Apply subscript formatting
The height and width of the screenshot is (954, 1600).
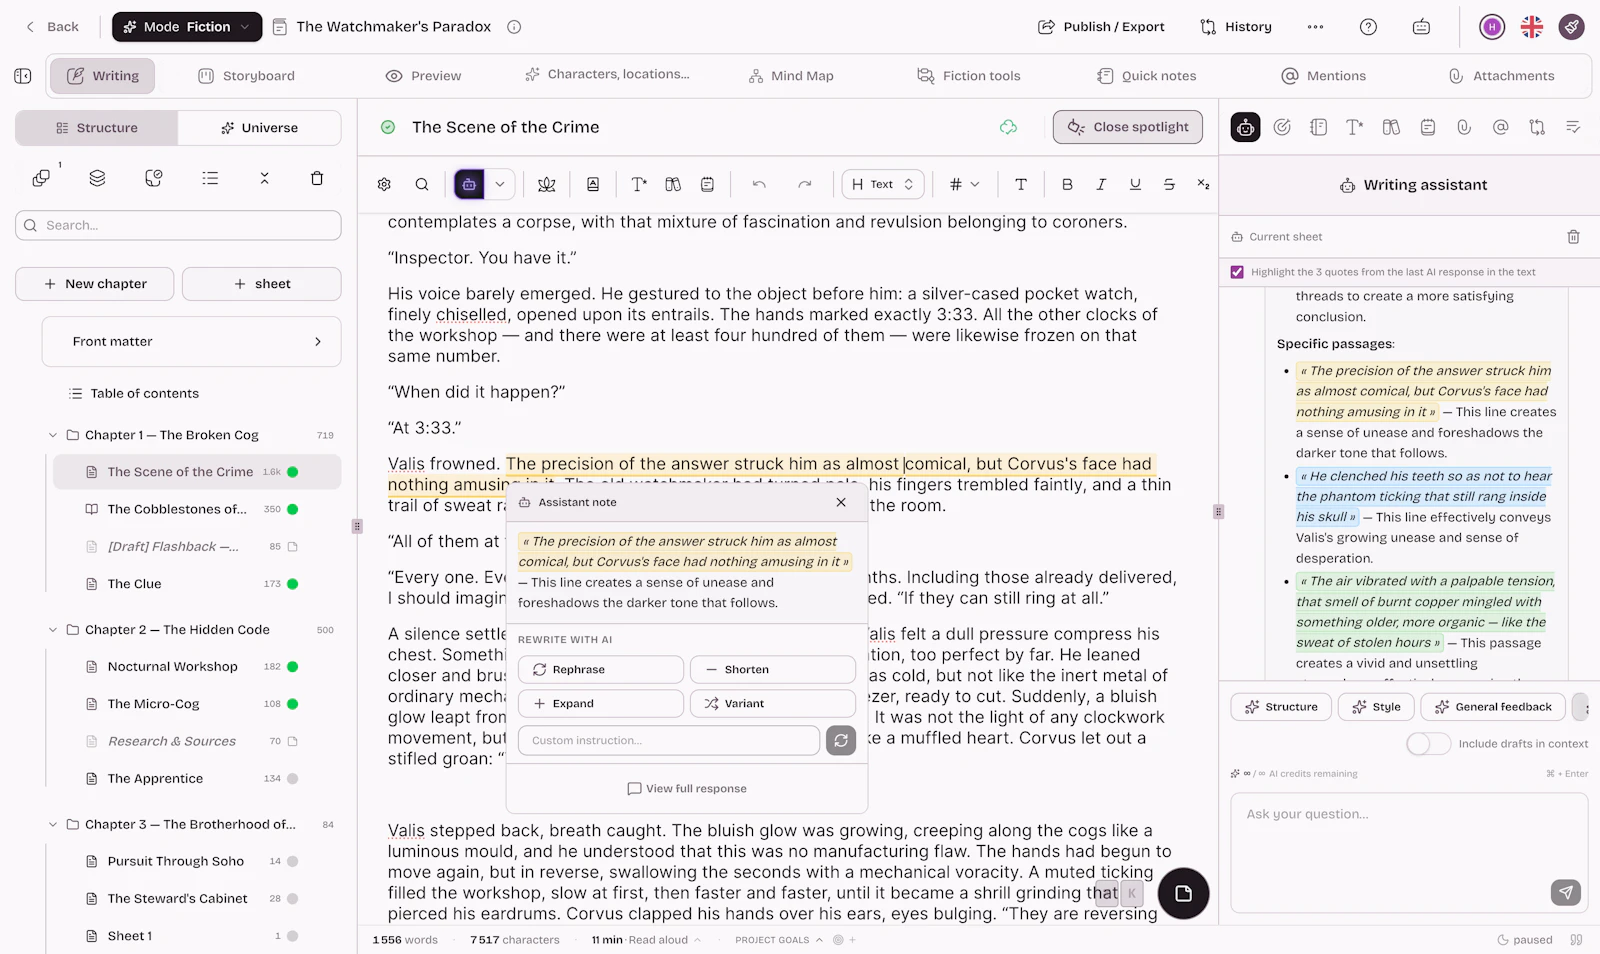tap(1203, 184)
